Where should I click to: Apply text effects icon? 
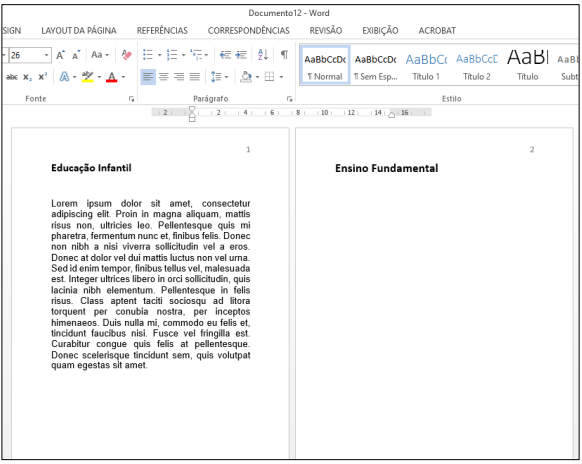pos(65,77)
